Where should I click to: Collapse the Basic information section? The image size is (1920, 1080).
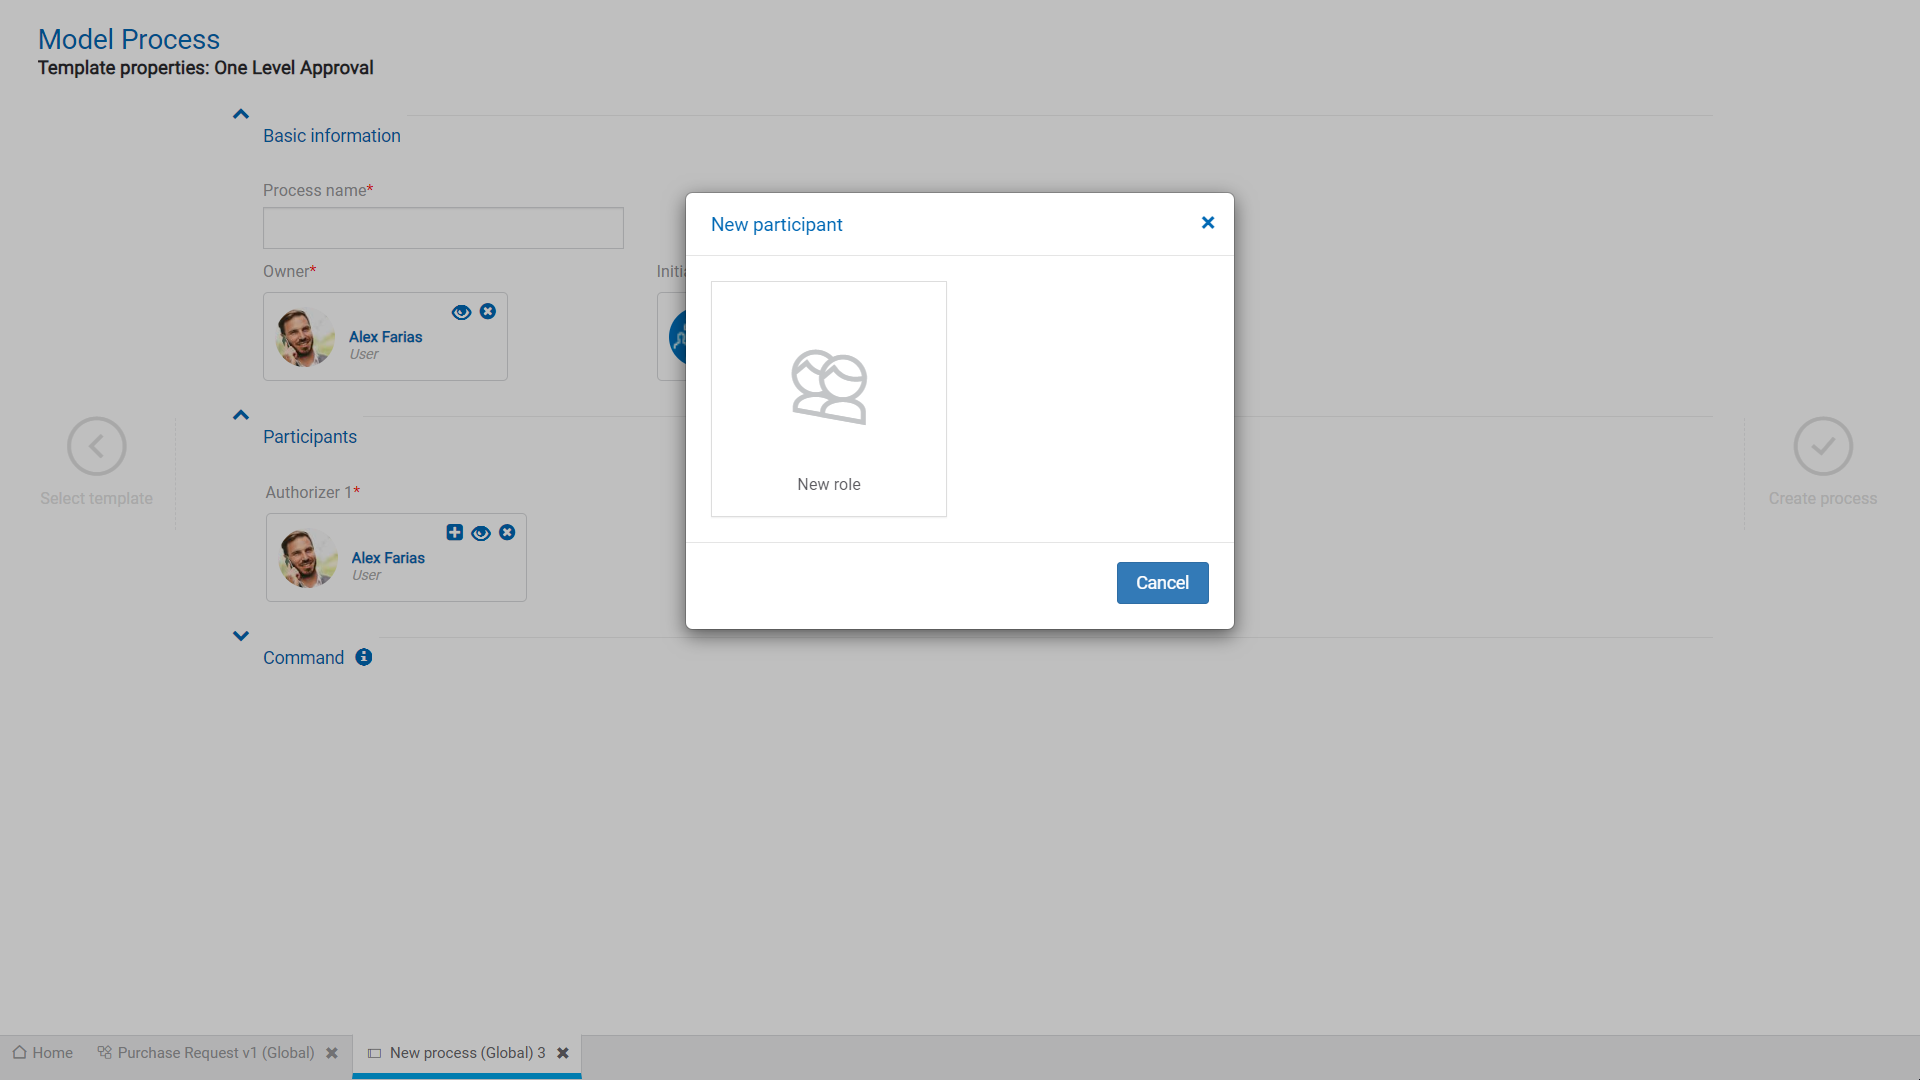[241, 114]
